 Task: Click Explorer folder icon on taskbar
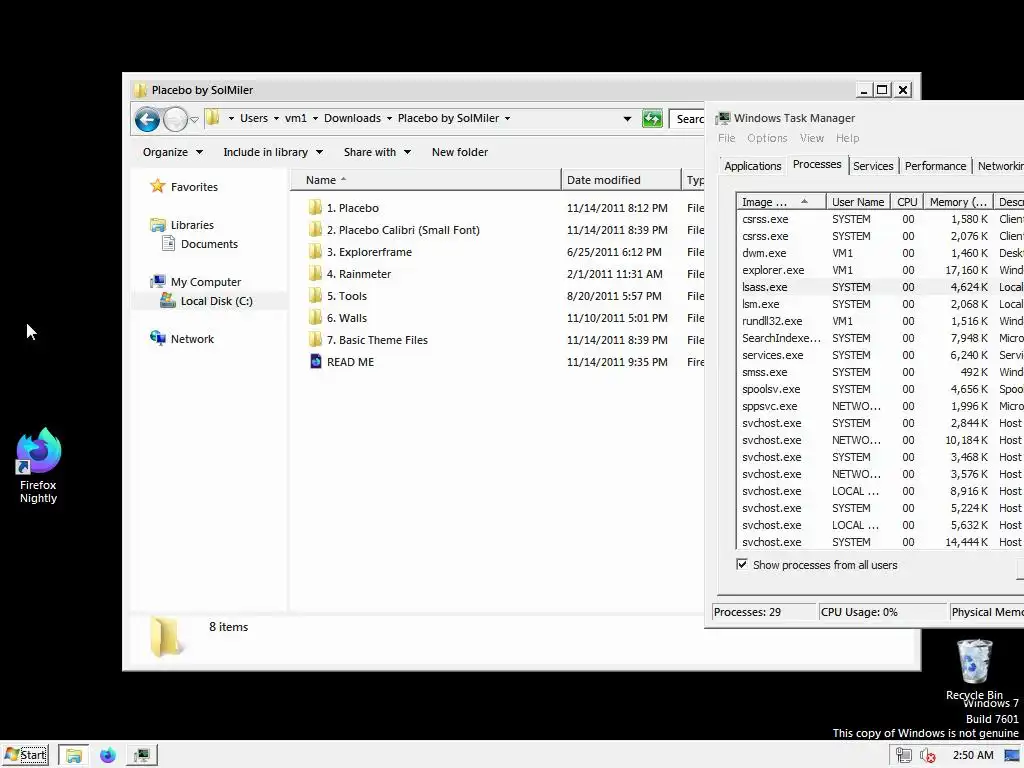pos(74,756)
